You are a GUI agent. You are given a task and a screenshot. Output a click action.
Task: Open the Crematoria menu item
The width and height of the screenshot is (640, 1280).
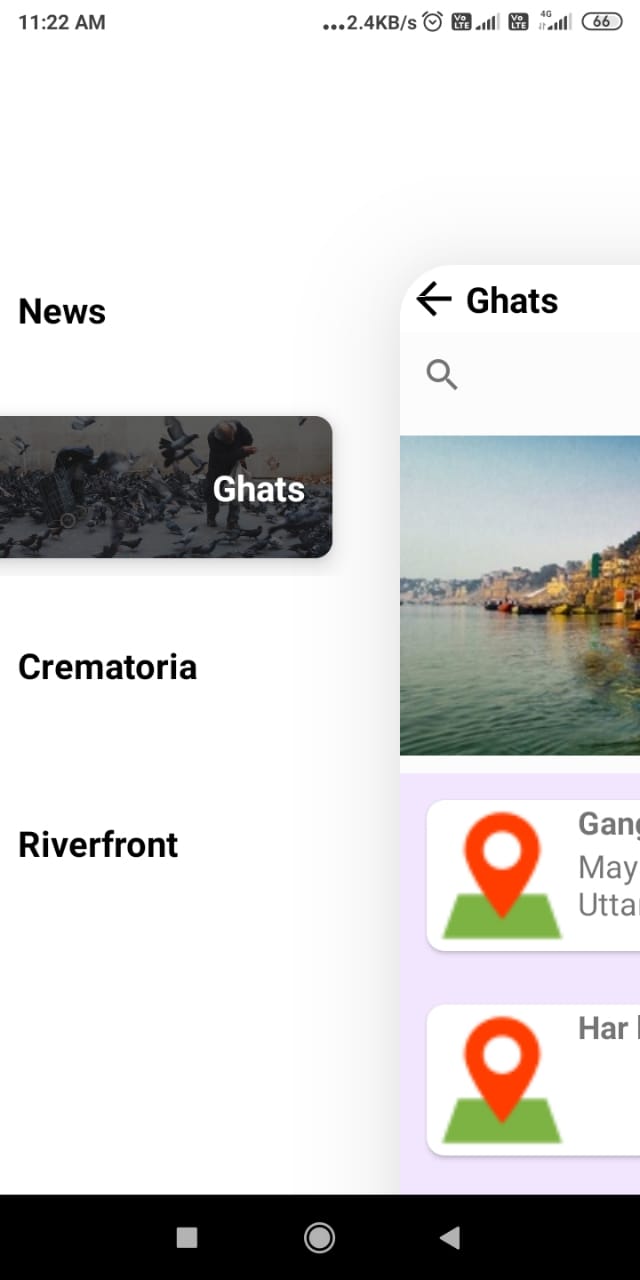tap(108, 667)
